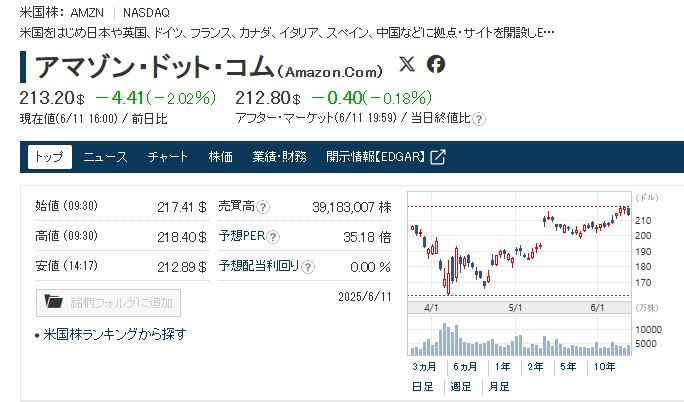Set chart range to 10年
The width and height of the screenshot is (684, 402).
[604, 367]
